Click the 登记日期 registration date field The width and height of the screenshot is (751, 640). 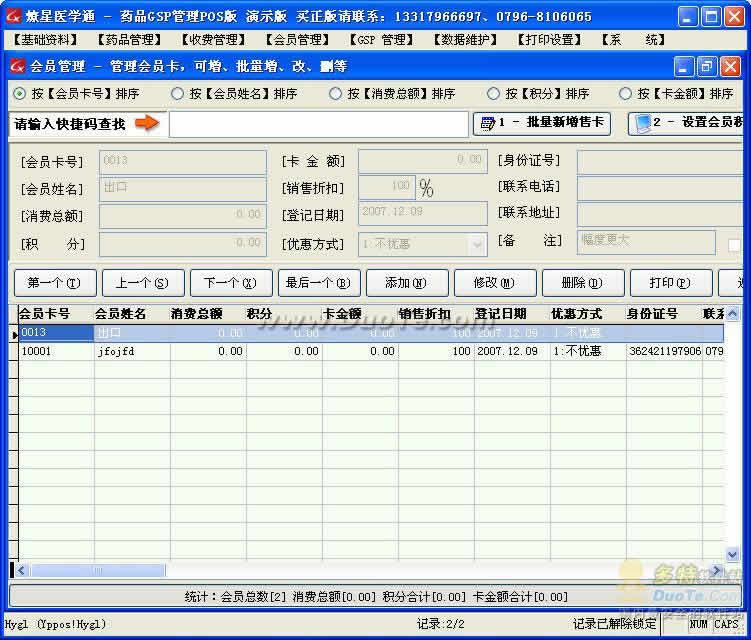[423, 214]
